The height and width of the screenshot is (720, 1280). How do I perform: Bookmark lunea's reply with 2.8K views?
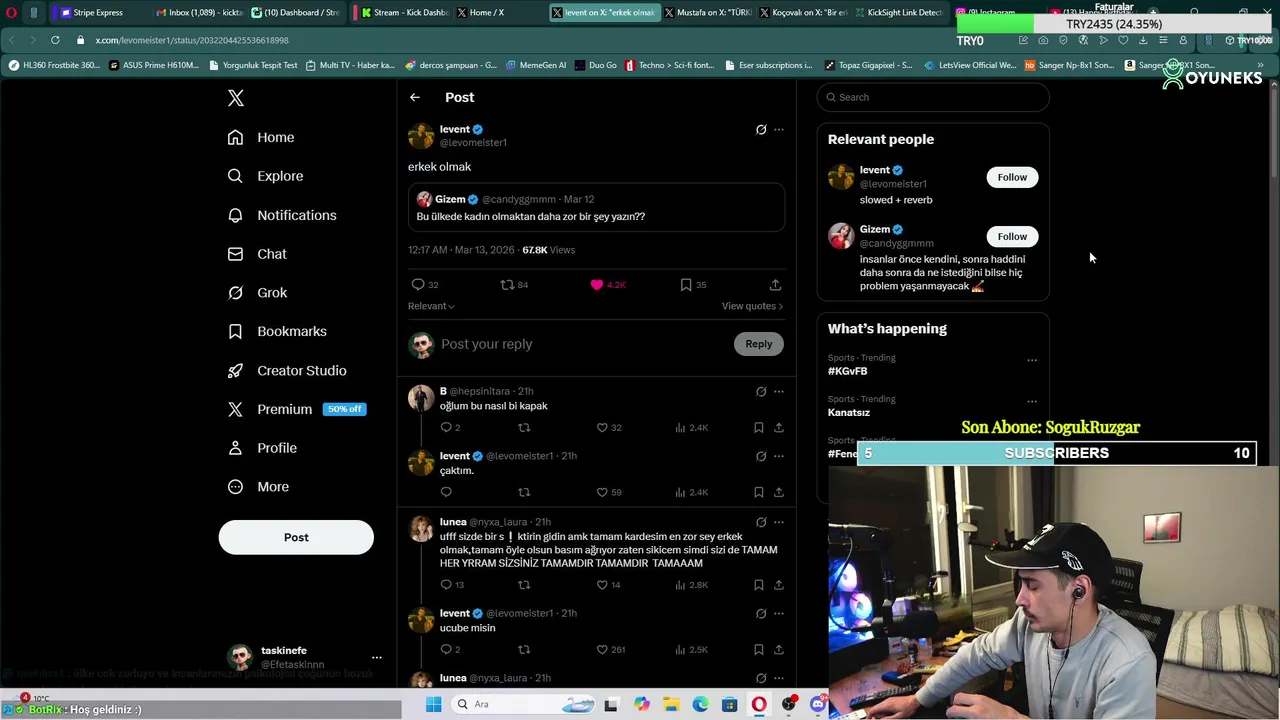[759, 585]
